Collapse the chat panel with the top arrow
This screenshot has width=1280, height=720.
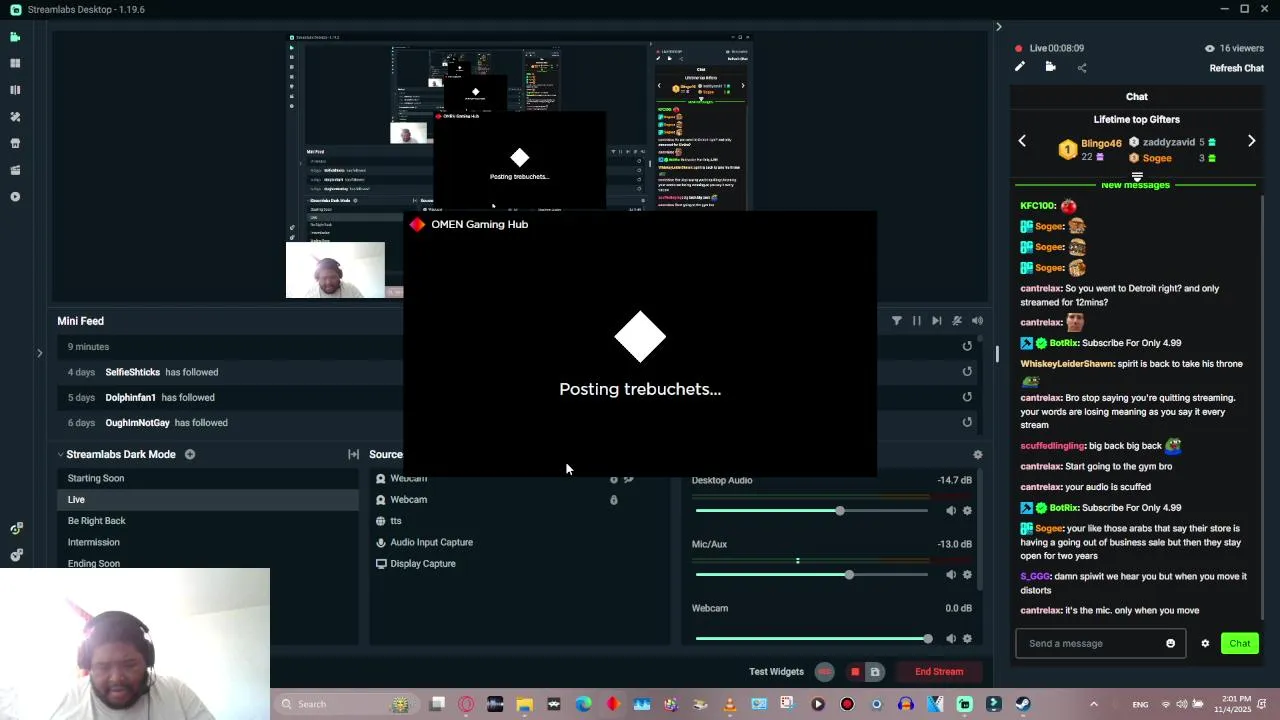click(x=998, y=27)
